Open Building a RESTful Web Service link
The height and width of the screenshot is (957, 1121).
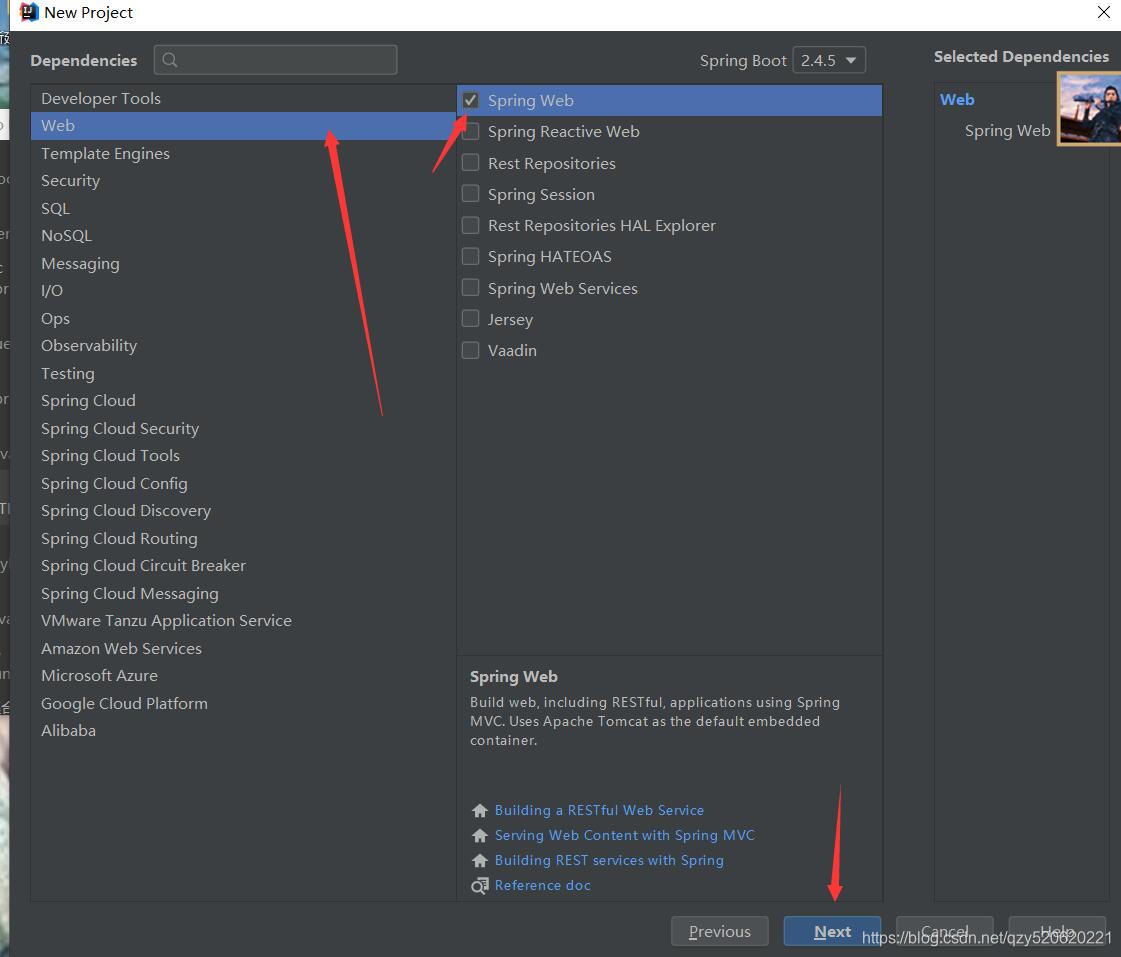599,810
